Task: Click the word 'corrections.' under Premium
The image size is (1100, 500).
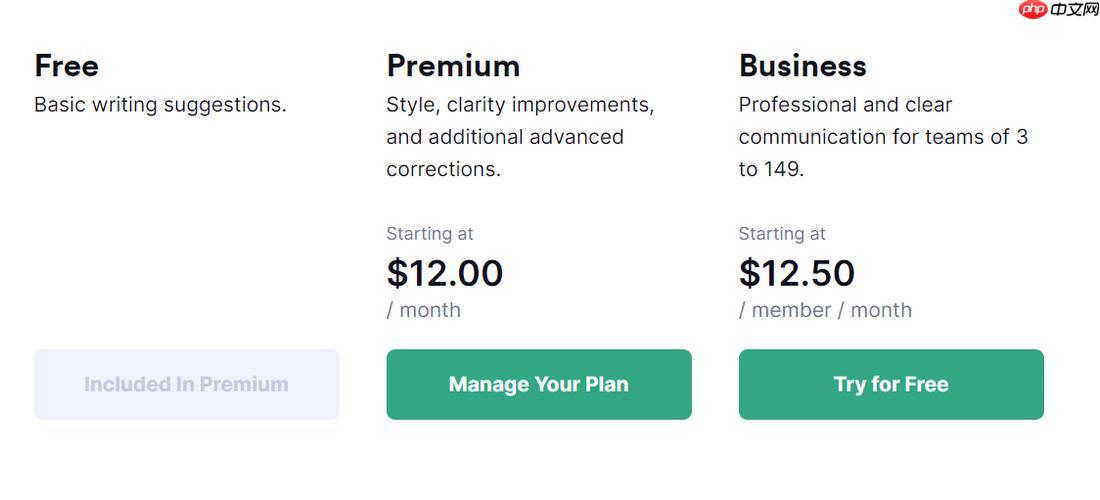Action: pos(443,169)
